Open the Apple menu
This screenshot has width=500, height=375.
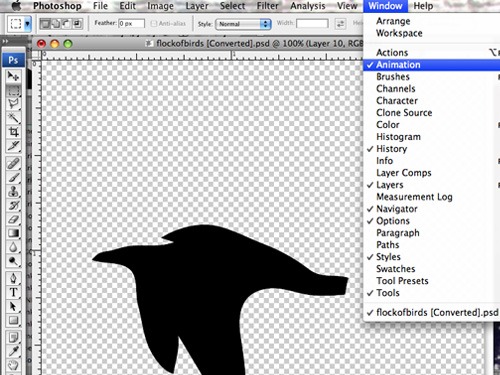pos(16,6)
